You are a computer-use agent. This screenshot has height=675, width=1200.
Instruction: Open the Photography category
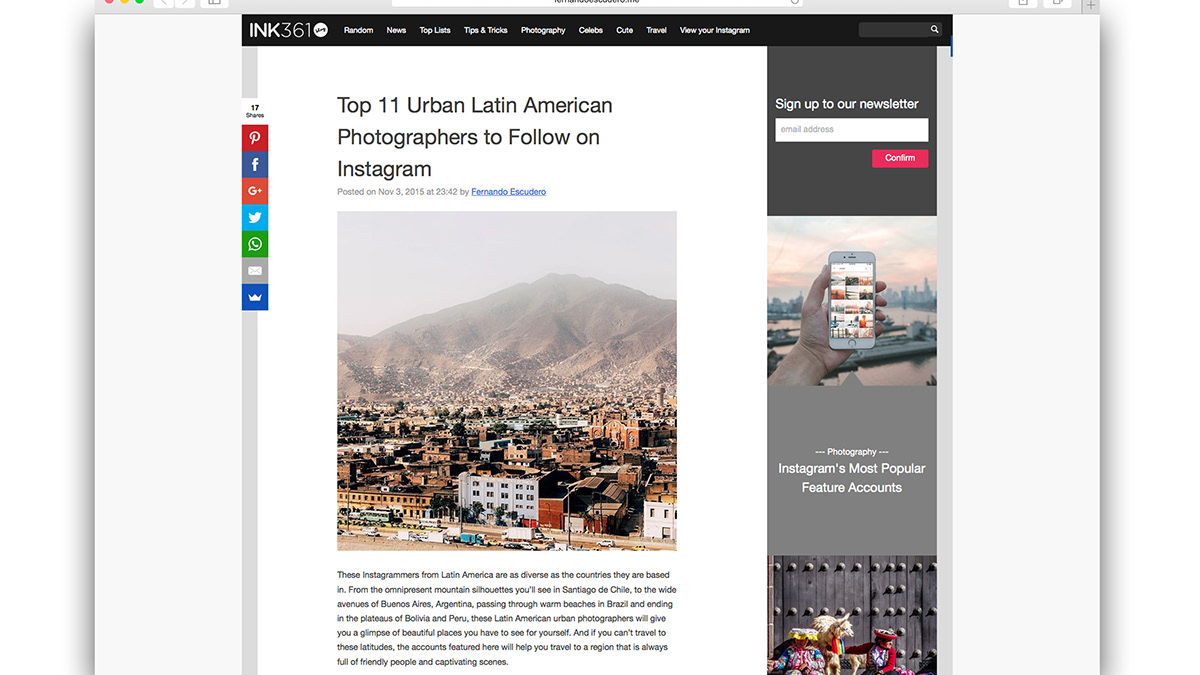click(x=543, y=30)
